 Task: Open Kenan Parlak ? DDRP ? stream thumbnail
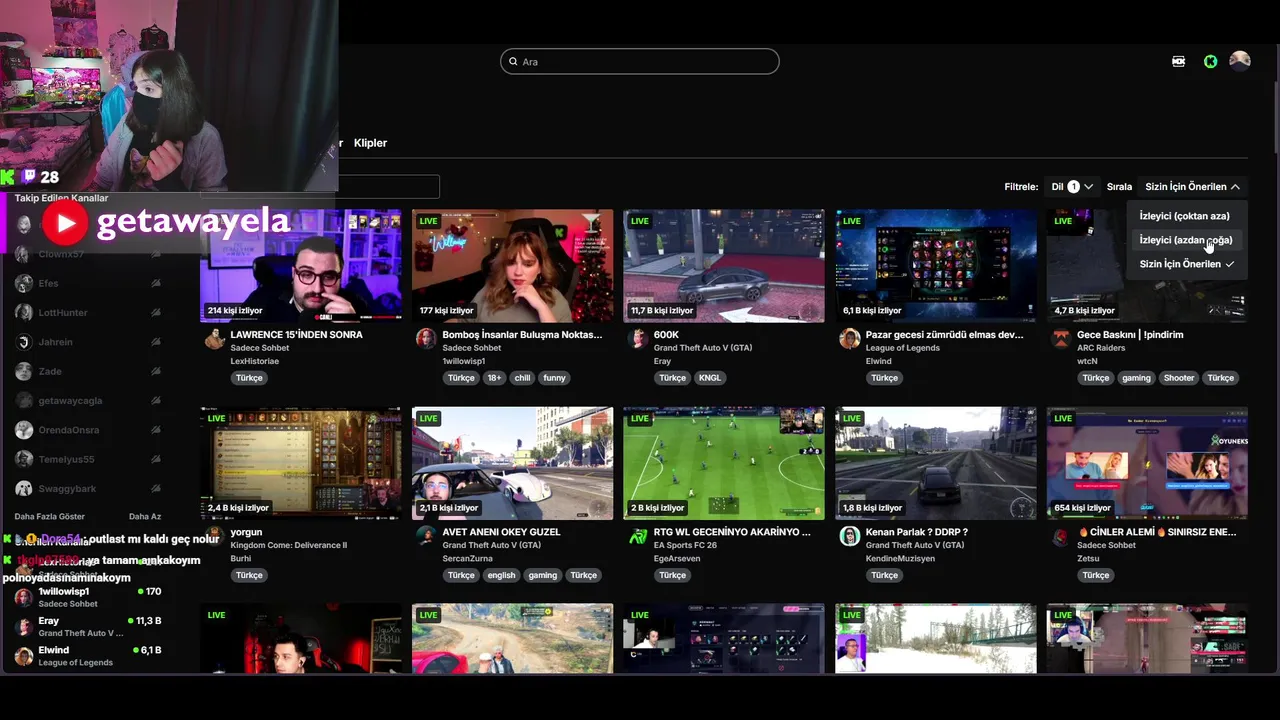click(936, 463)
